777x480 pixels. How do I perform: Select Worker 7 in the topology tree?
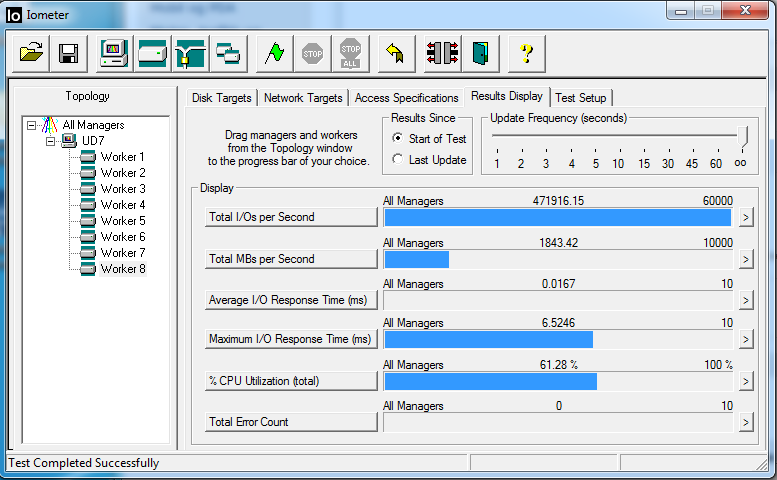tap(123, 253)
